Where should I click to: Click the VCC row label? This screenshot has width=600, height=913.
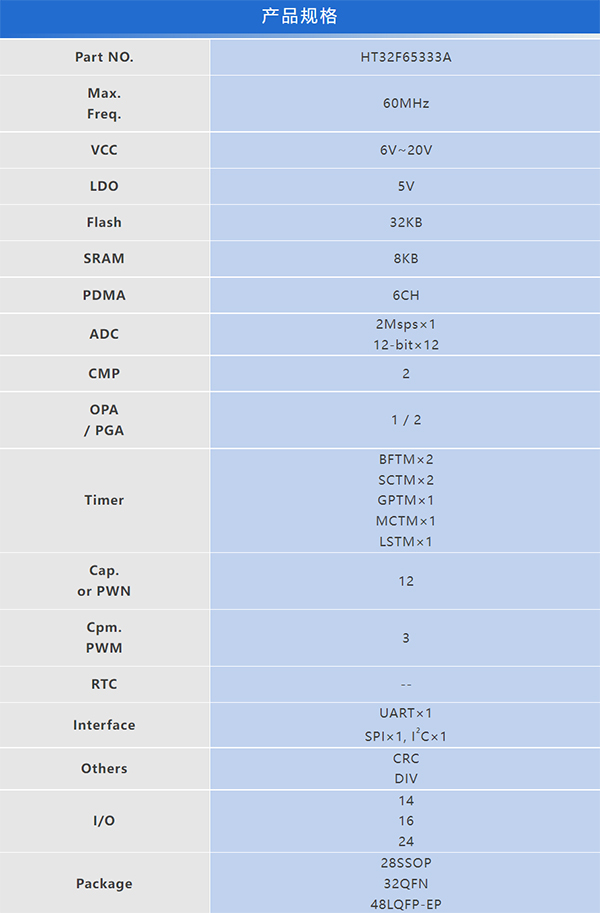pyautogui.click(x=104, y=150)
